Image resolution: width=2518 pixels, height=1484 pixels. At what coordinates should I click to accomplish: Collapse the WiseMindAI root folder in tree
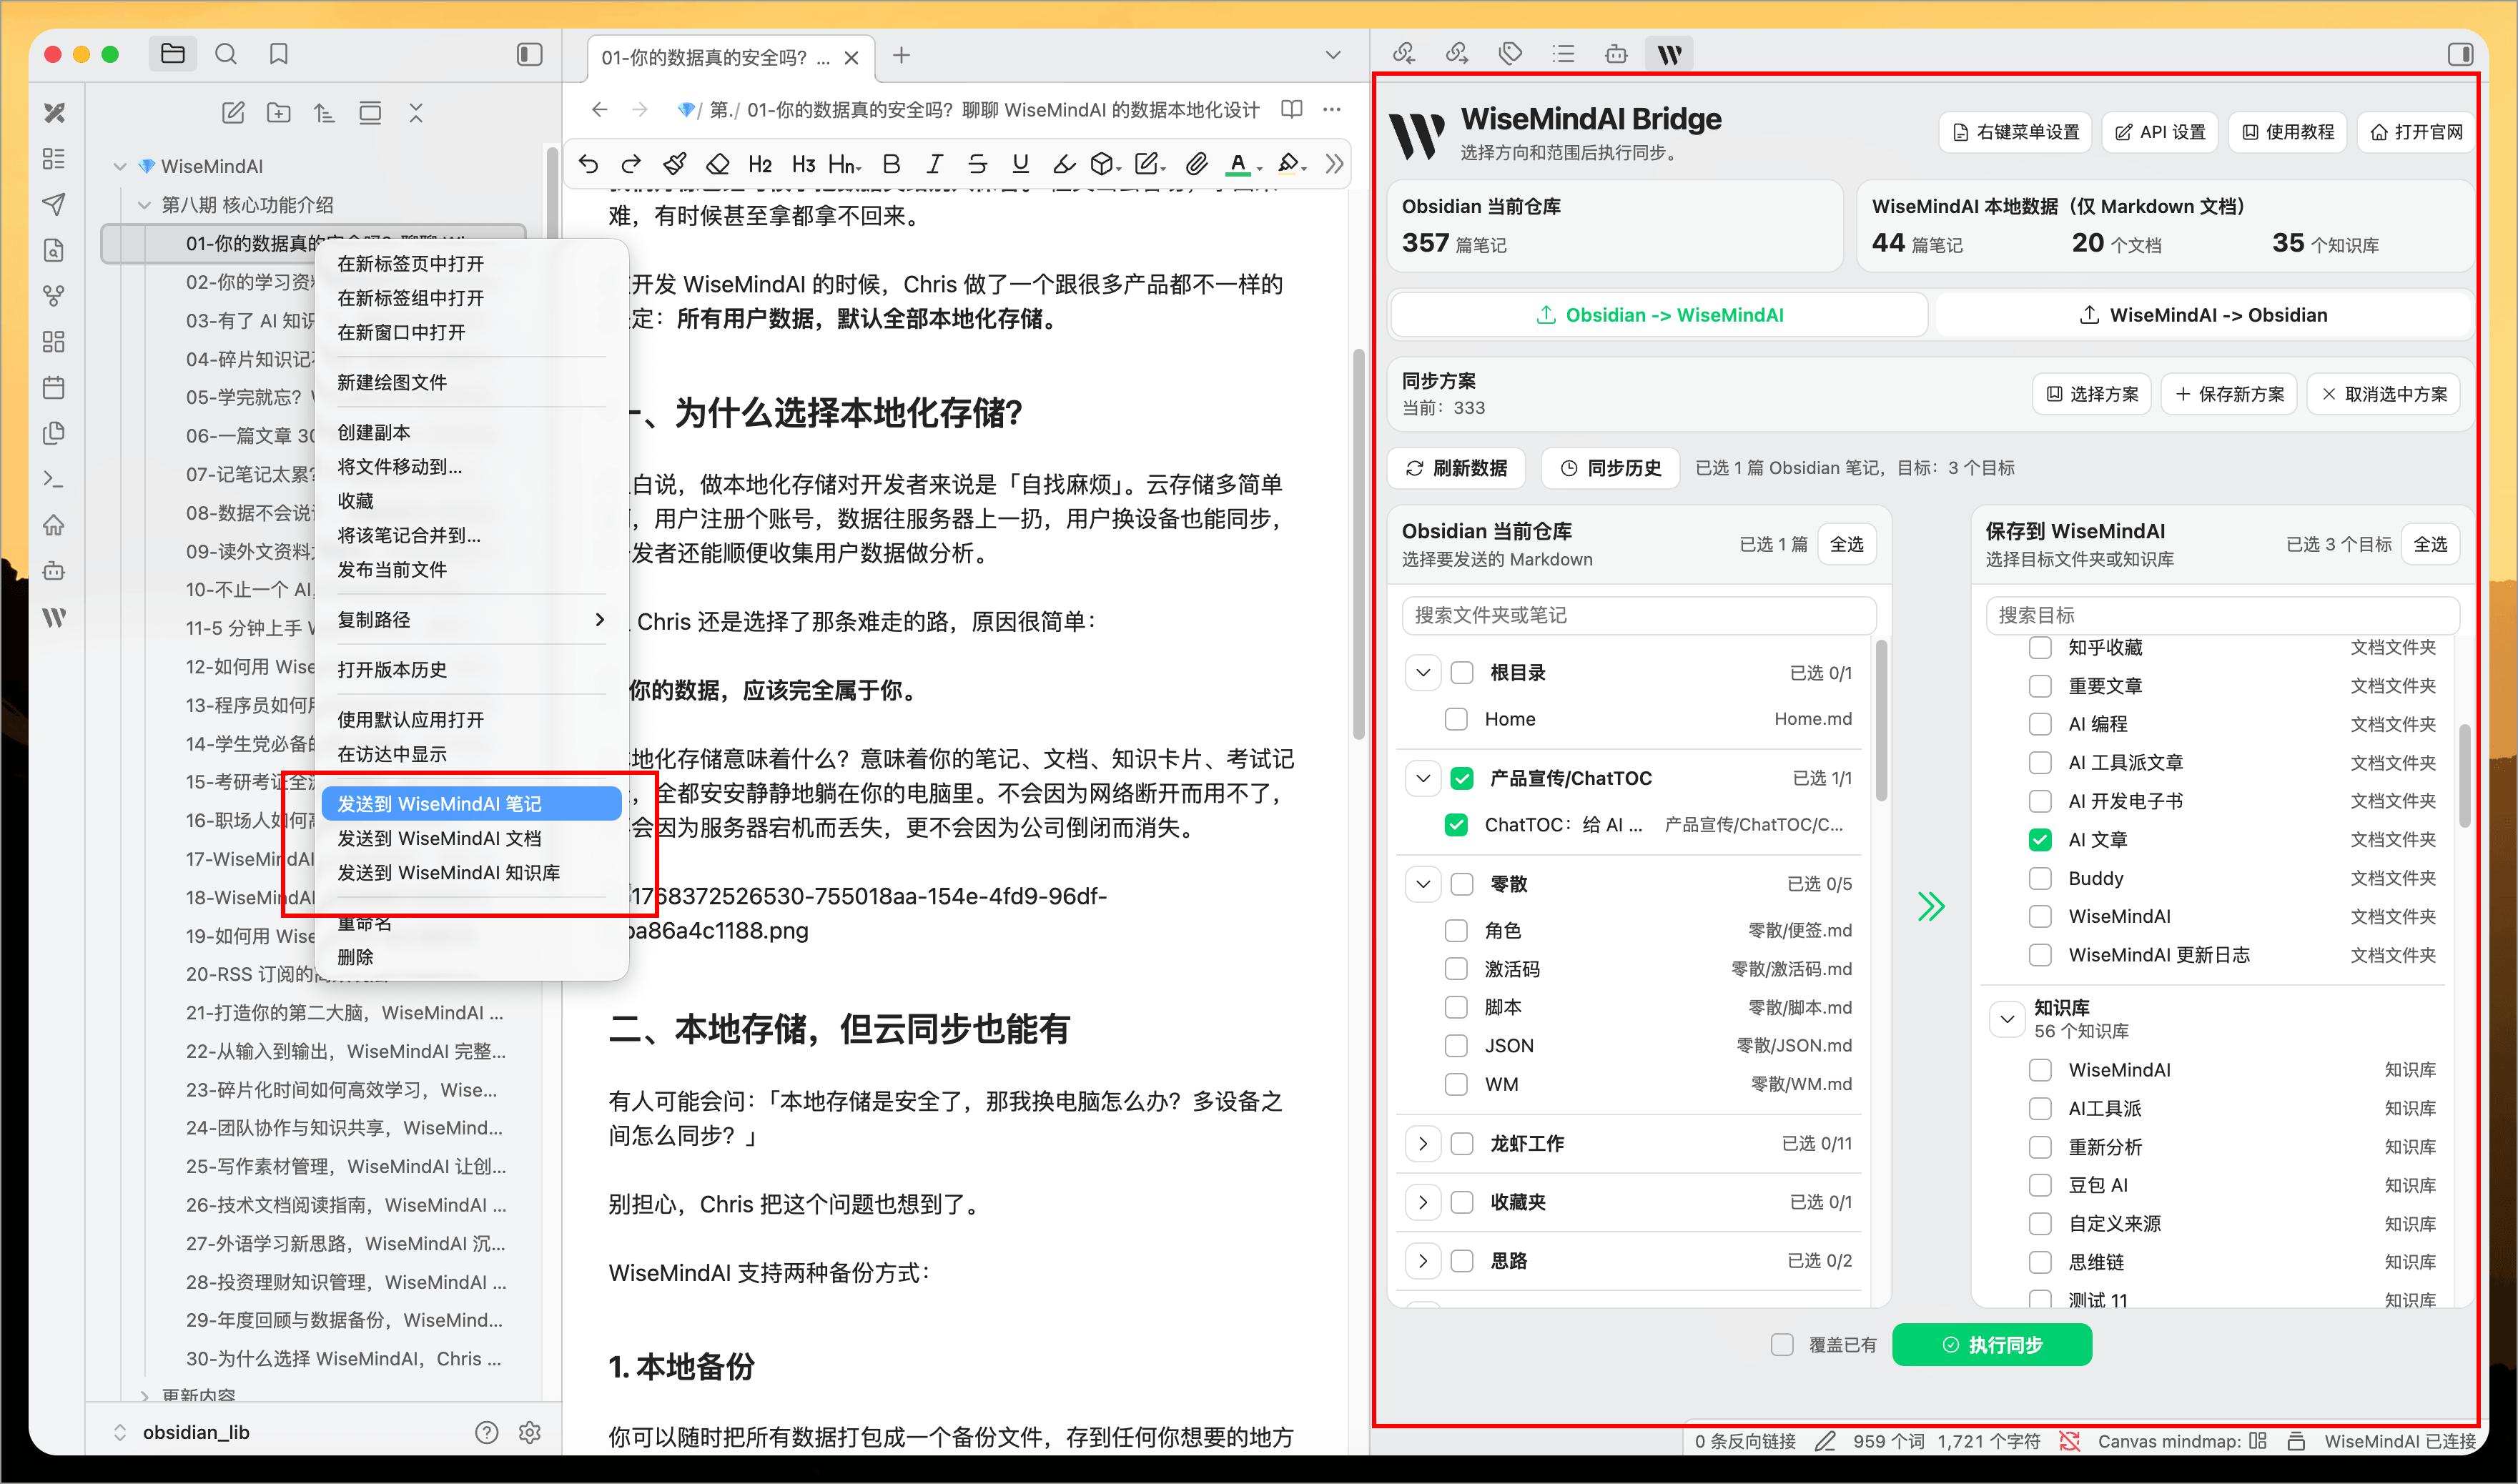tap(120, 166)
